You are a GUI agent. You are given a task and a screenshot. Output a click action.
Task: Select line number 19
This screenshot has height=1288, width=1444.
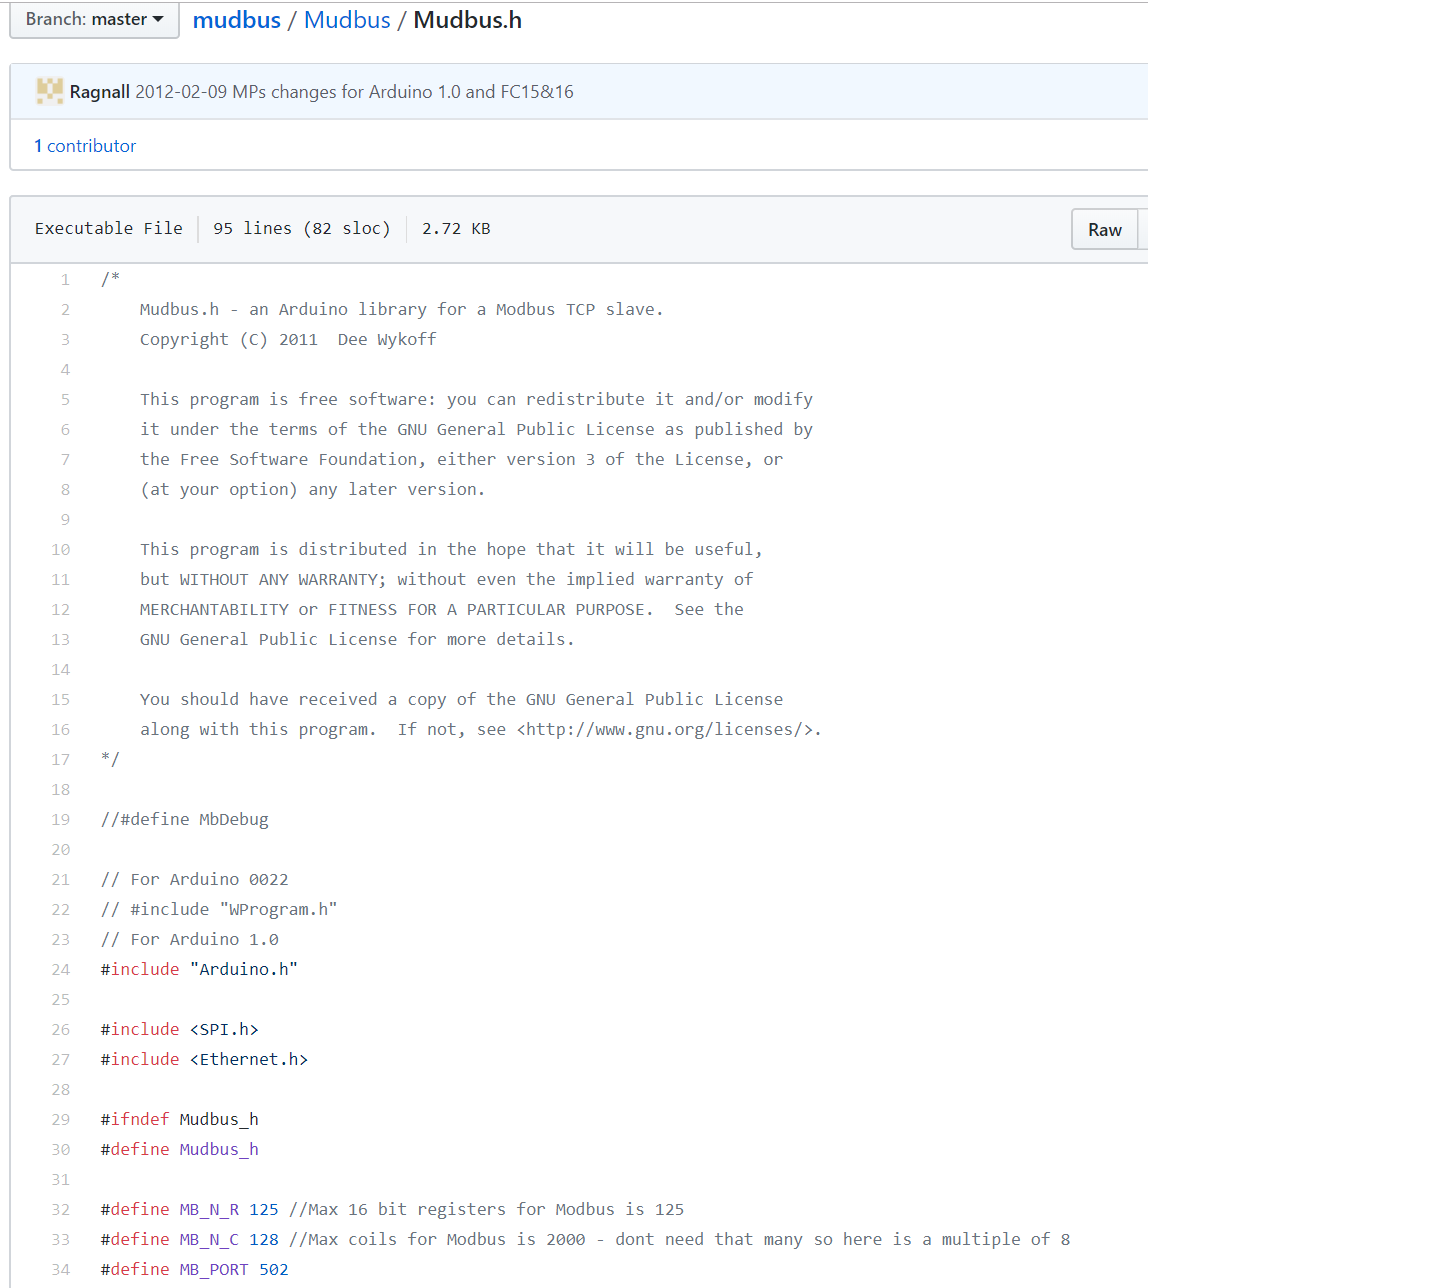click(x=61, y=820)
